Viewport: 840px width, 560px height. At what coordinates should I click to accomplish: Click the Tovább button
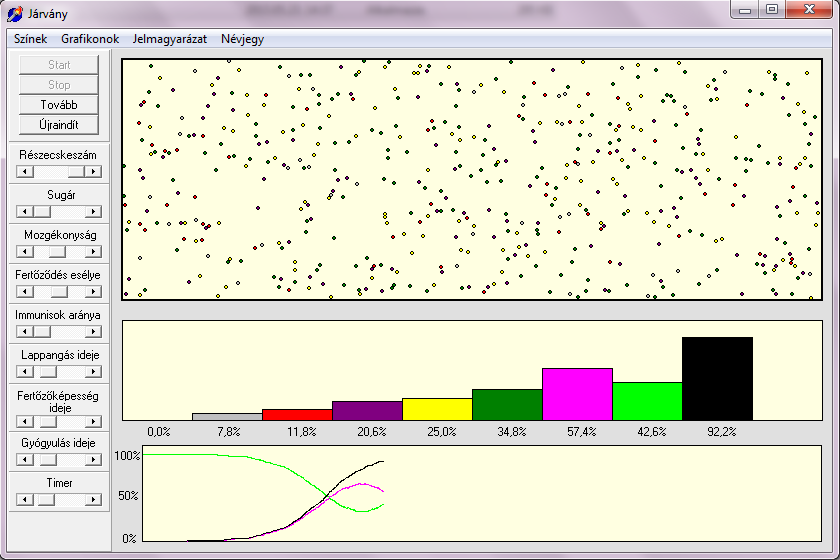pos(59,105)
